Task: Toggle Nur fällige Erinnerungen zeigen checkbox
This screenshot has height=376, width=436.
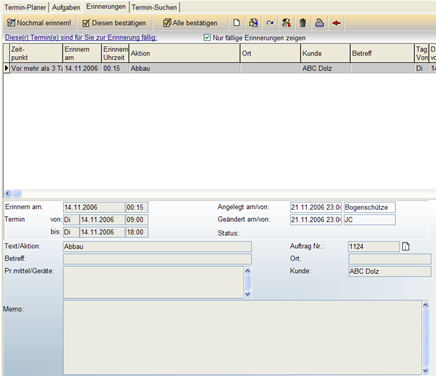Action: click(207, 38)
